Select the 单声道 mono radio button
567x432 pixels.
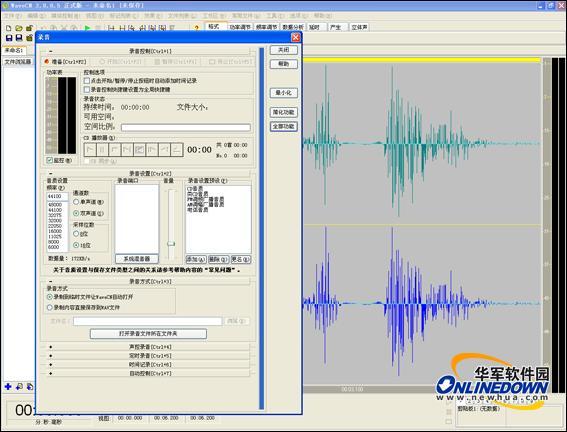76,202
